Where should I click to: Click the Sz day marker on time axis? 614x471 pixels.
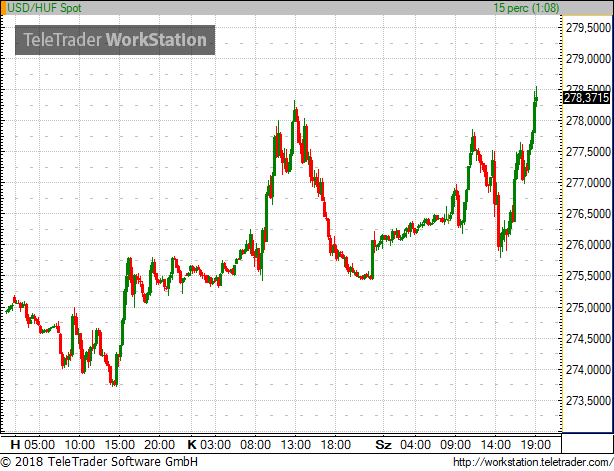(x=383, y=445)
